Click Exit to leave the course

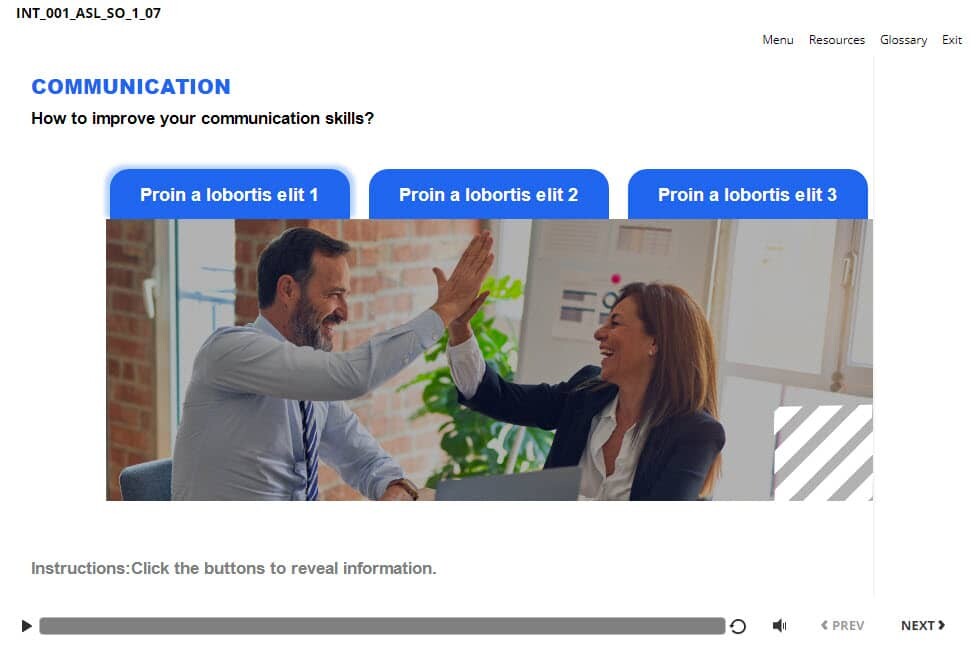click(x=952, y=40)
